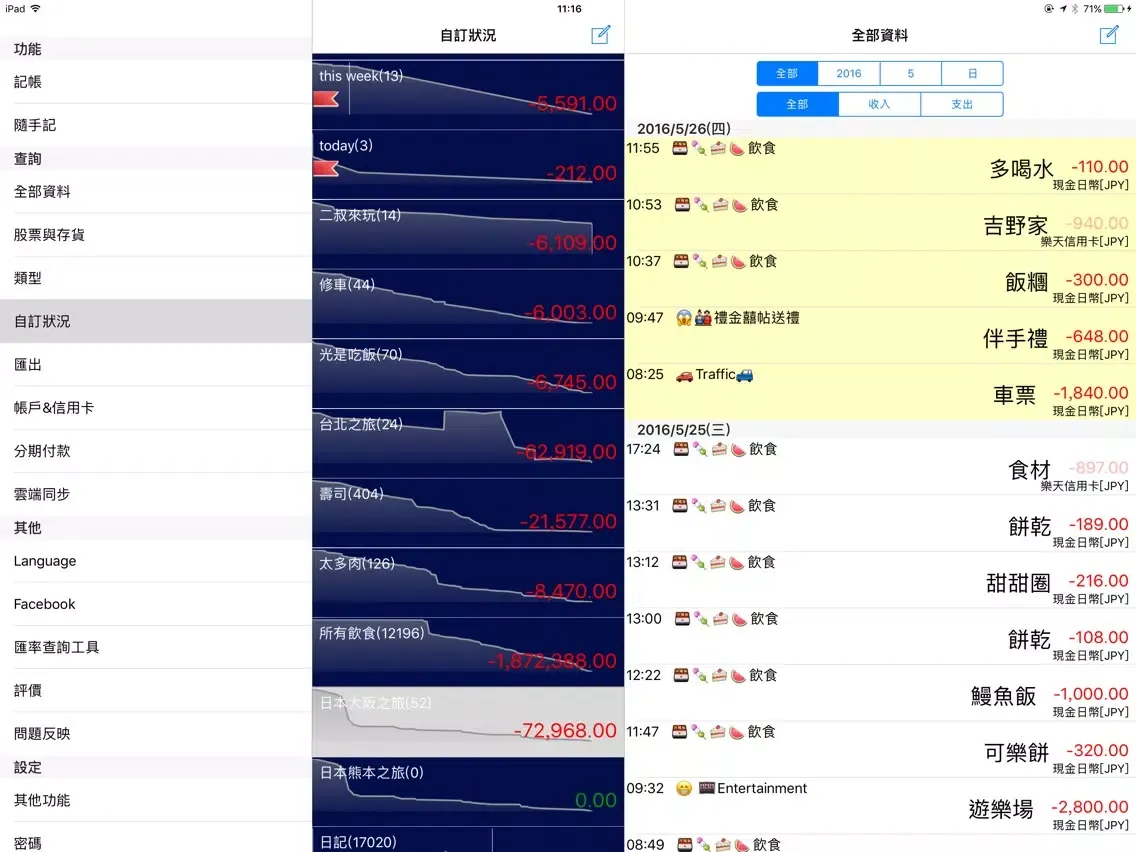Open 股票與存貨 in the sidebar
This screenshot has height=852, width=1136.
tap(156, 235)
